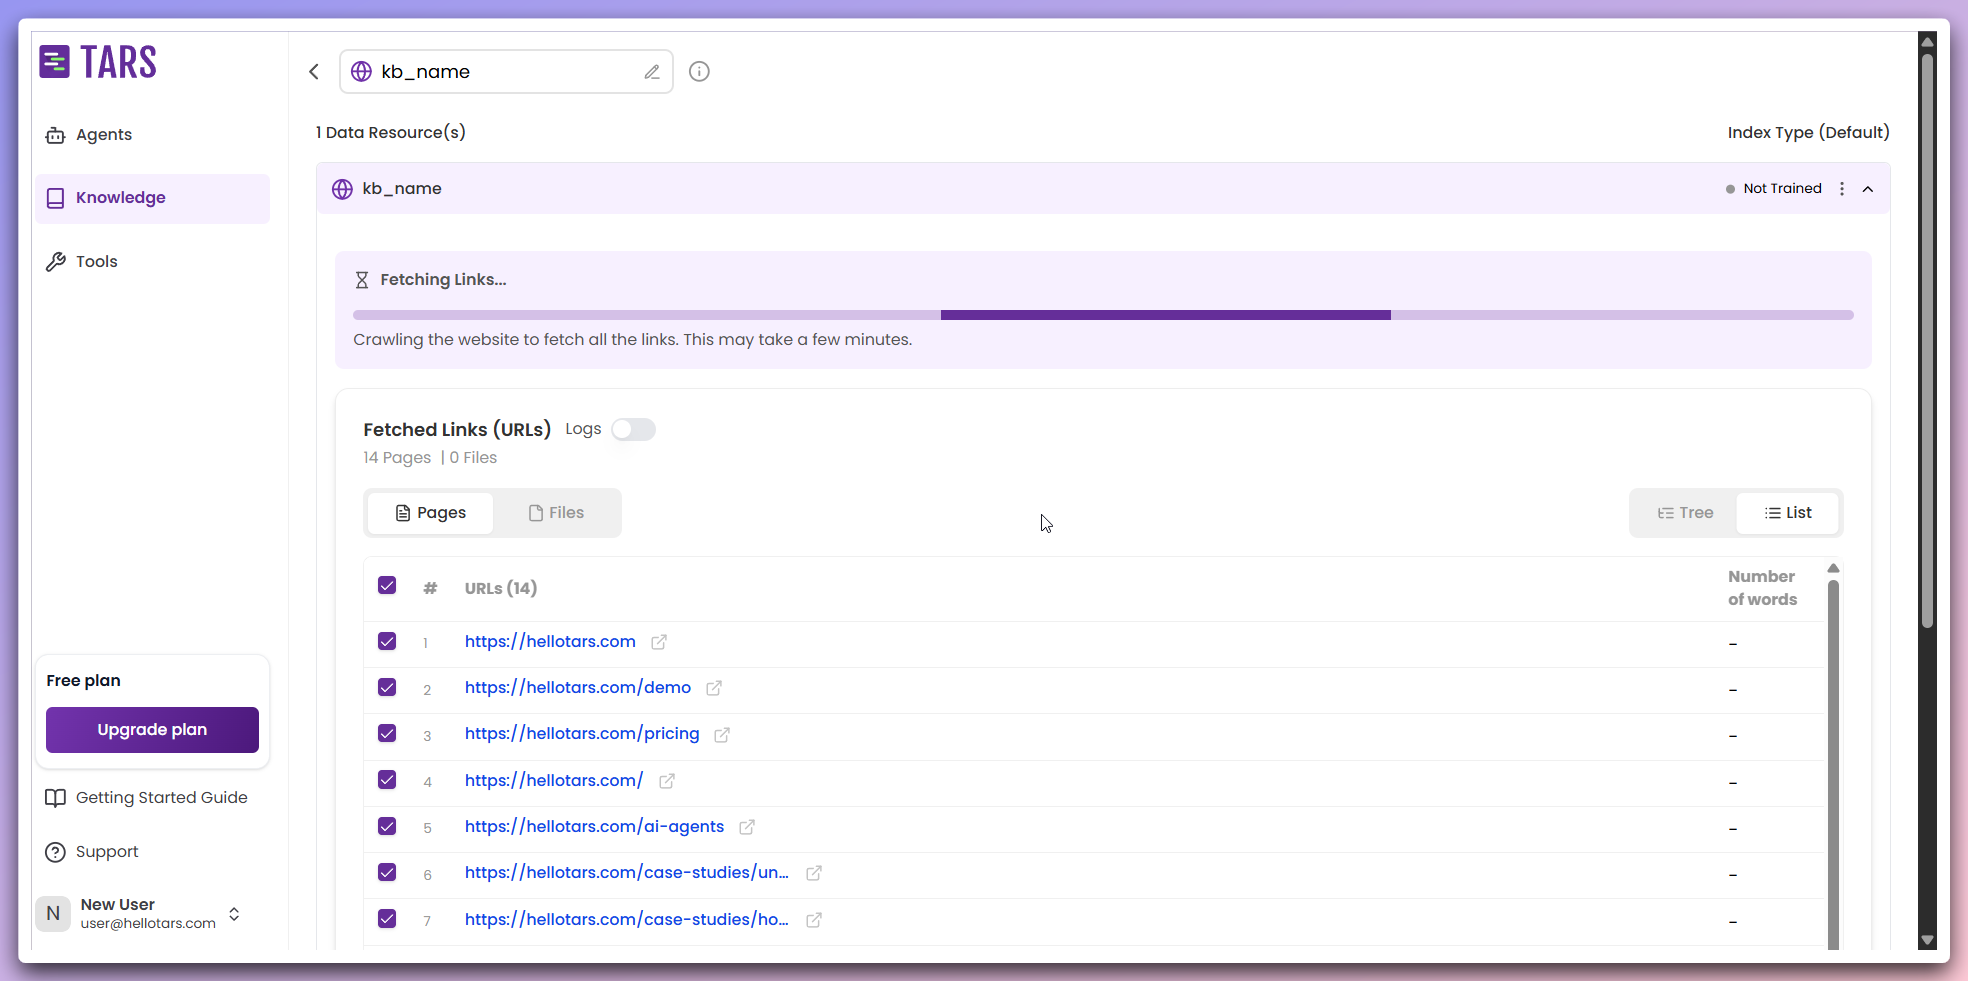Open the https://hellotars.com/ link in row 4
Image resolution: width=1968 pixels, height=981 pixels.
coord(554,781)
